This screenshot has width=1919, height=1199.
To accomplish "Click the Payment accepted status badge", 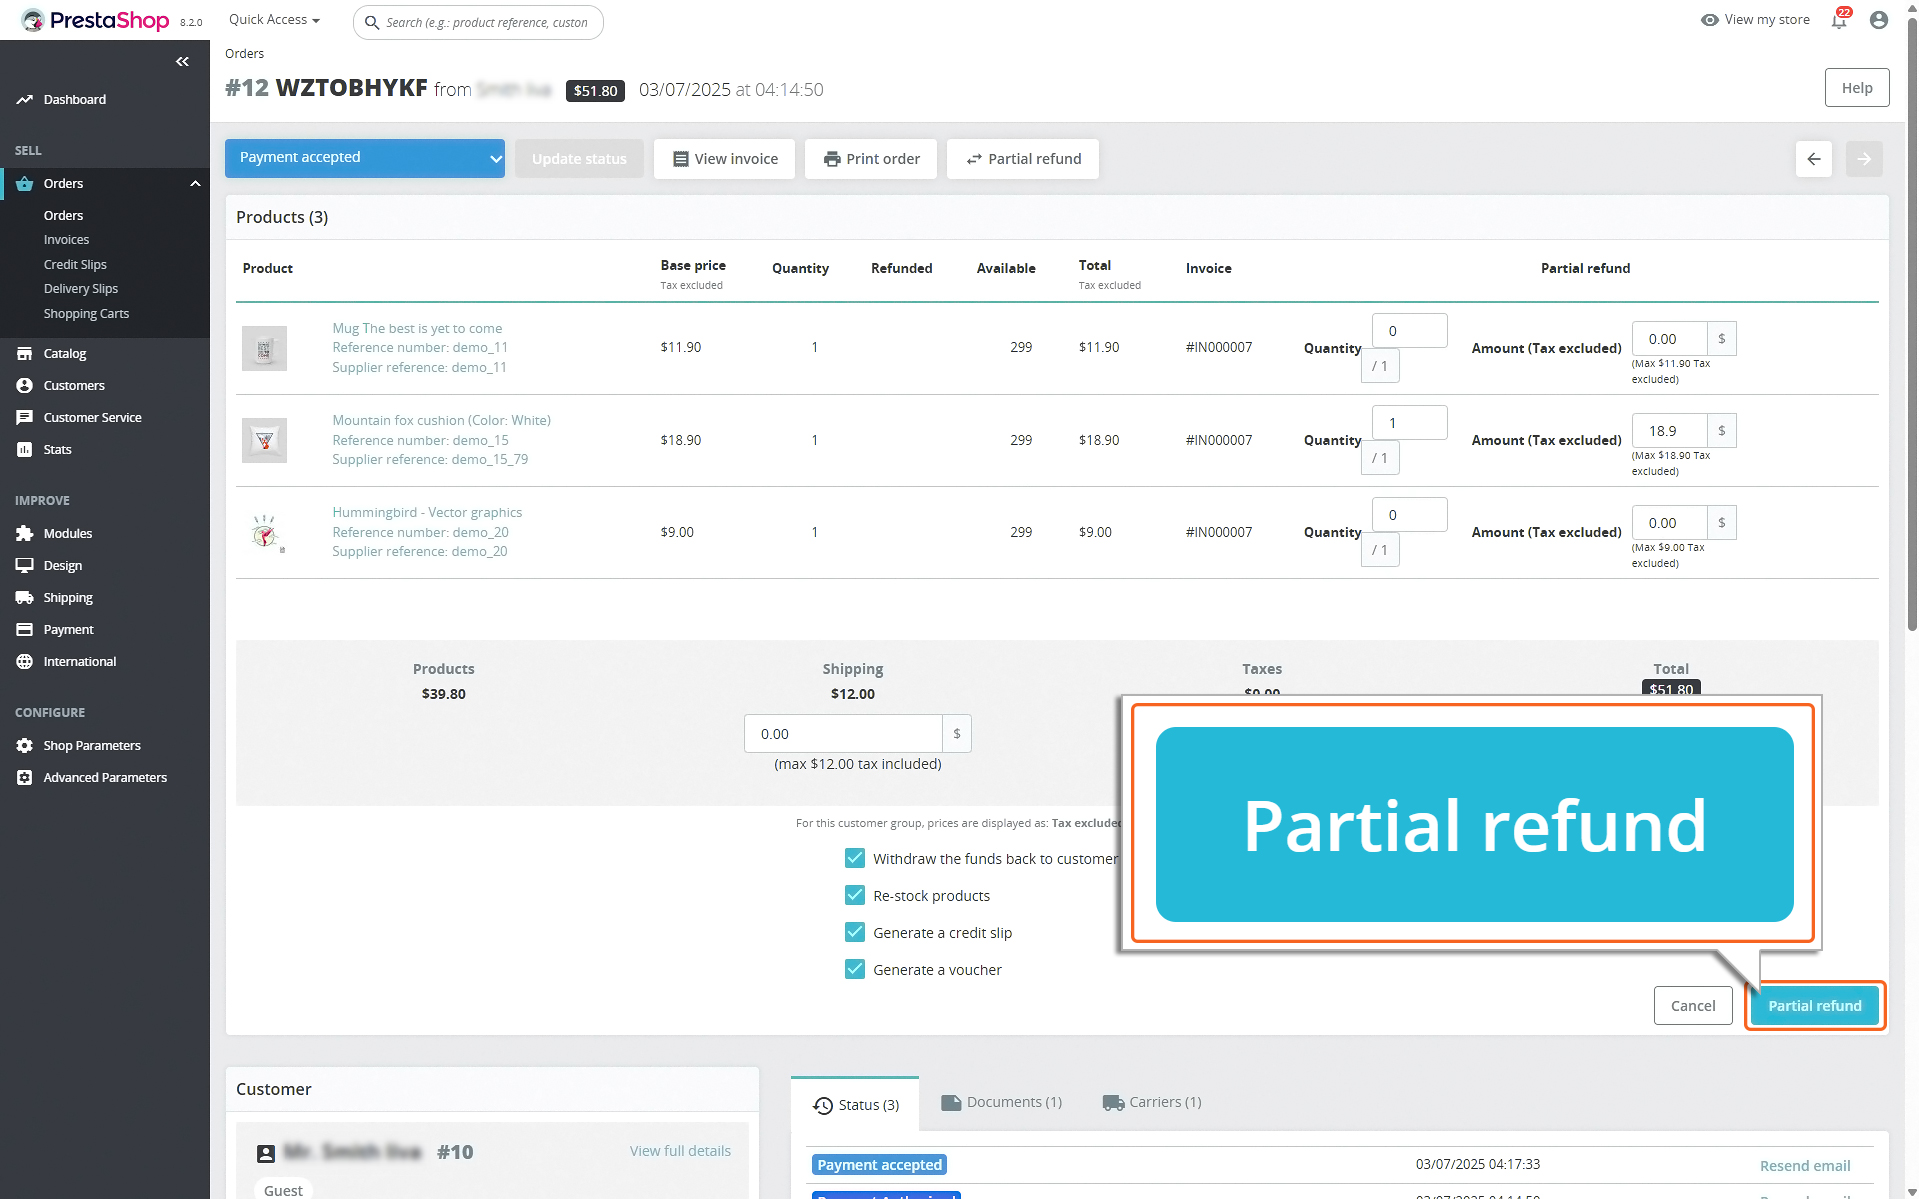I will [x=879, y=1165].
